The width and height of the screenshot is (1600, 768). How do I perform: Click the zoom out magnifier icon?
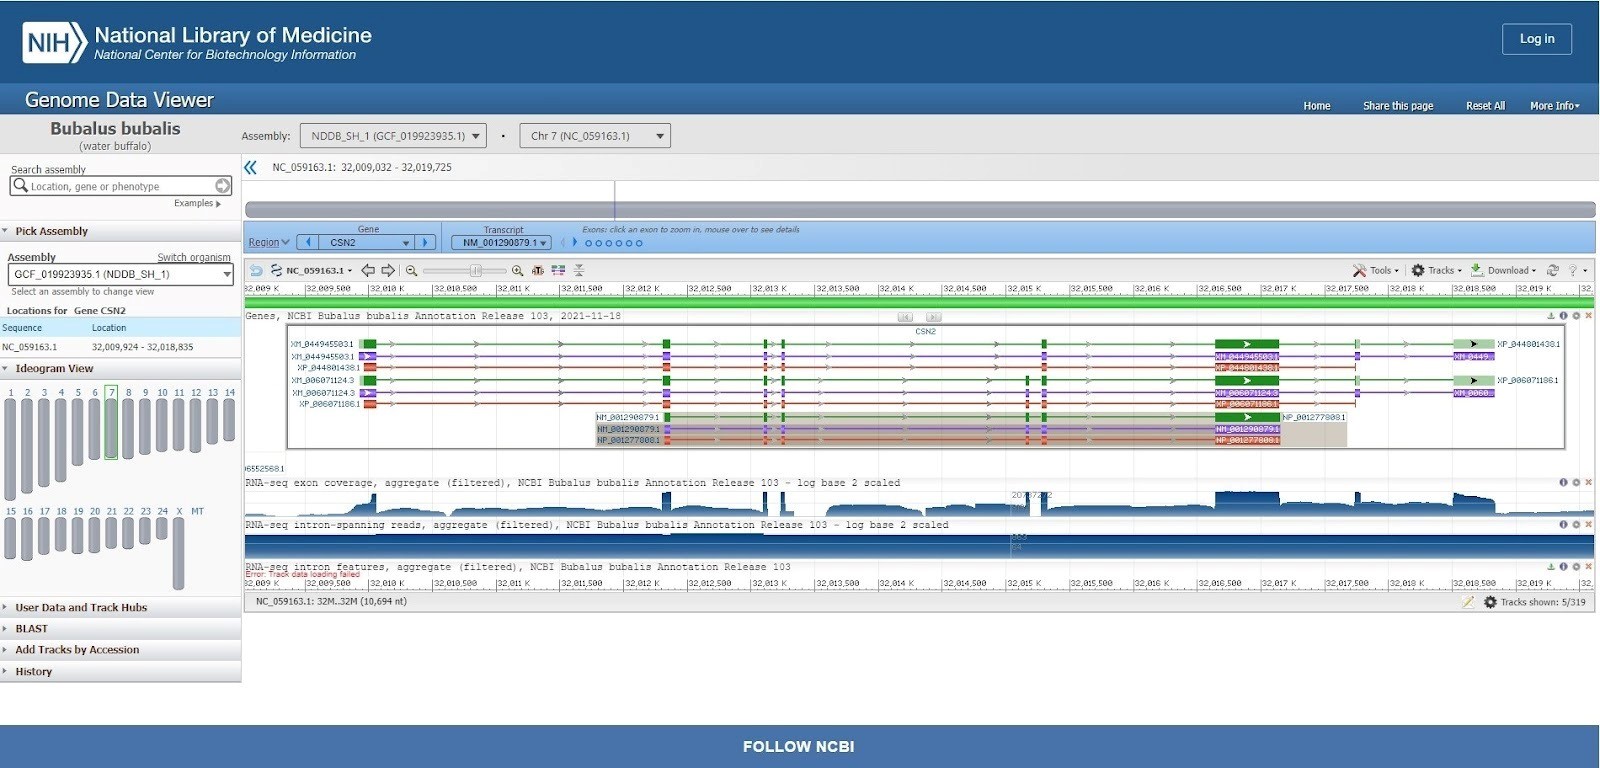[x=411, y=271]
